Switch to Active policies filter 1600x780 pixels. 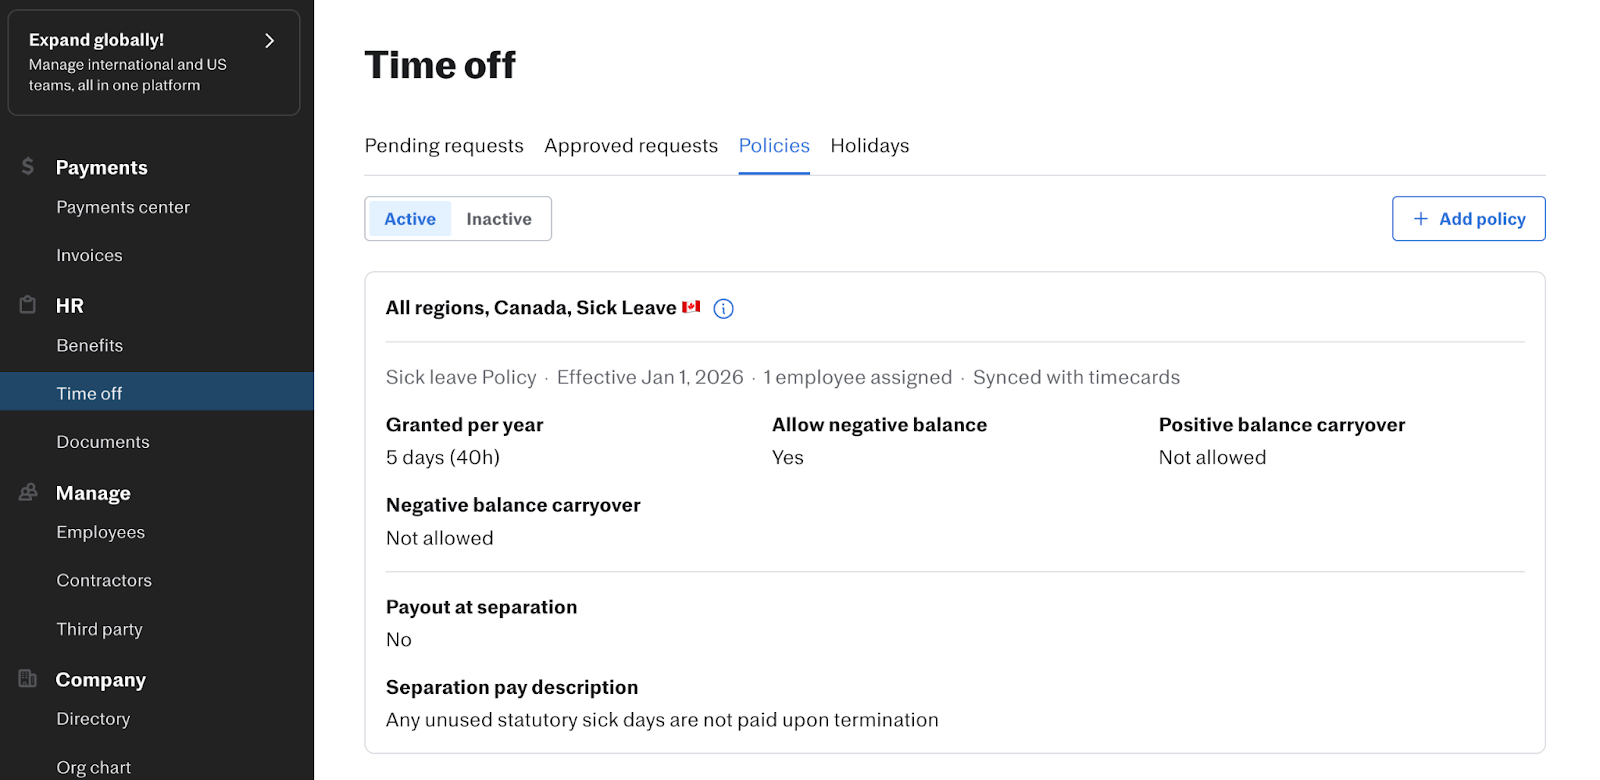[410, 219]
